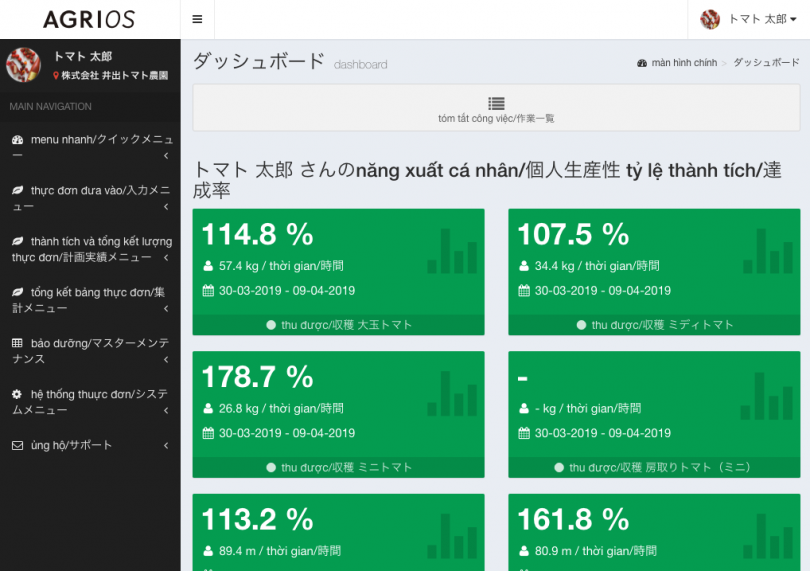This screenshot has width=810, height=571.
Task: Click calendar icon in 107.5 % card
Action: (524, 290)
